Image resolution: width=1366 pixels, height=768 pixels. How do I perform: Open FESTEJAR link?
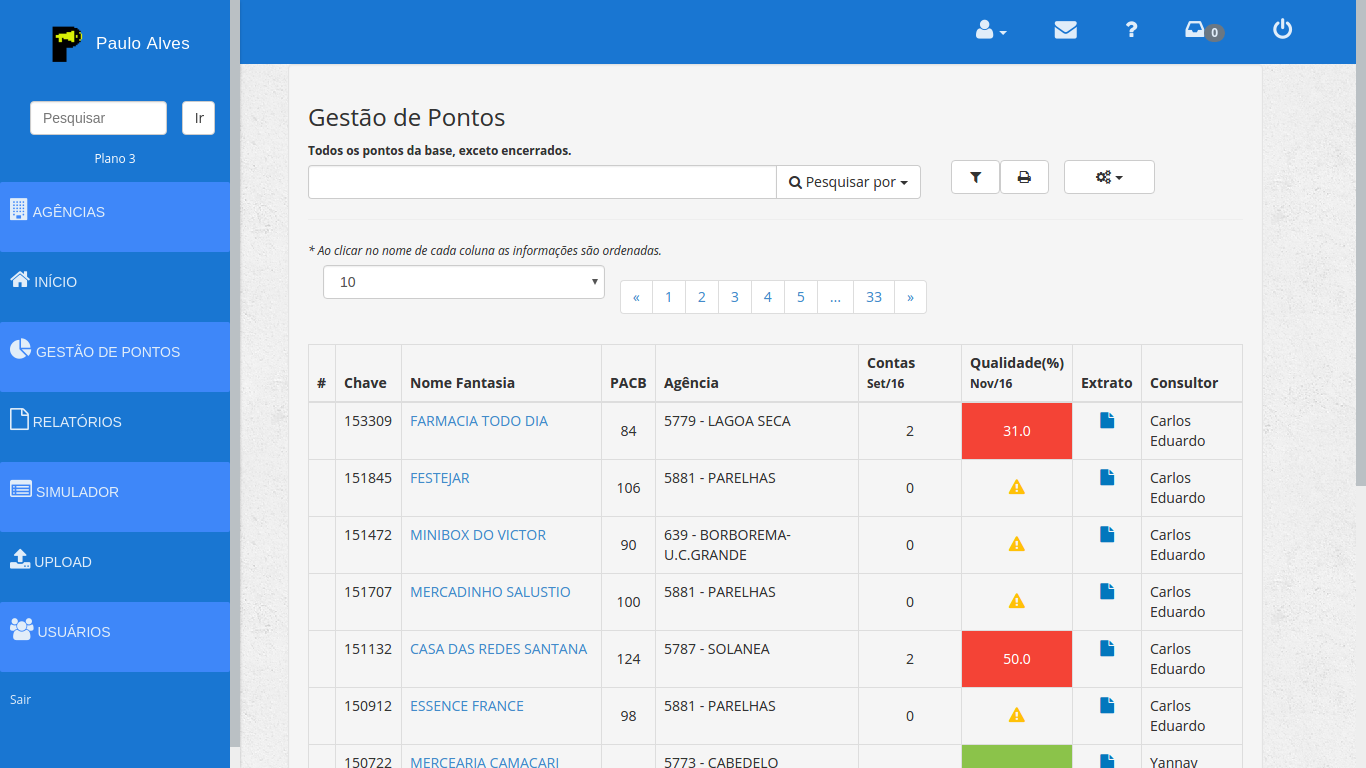(x=440, y=478)
